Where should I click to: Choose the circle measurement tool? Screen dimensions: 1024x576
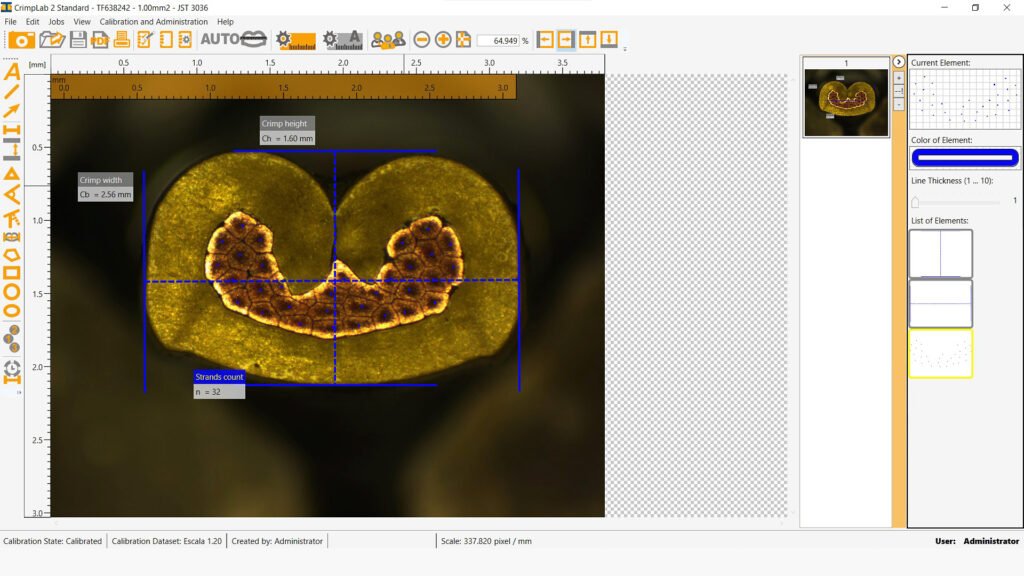pyautogui.click(x=12, y=291)
